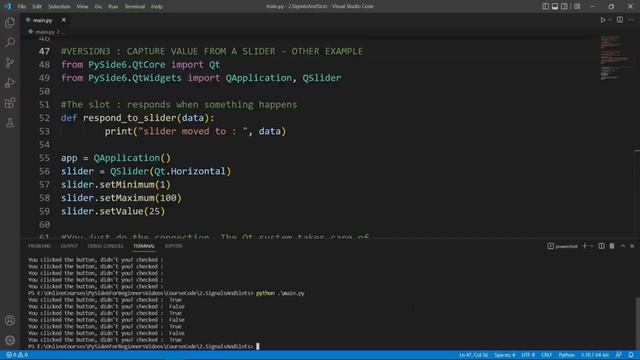Toggle the bottom panel layout icon
Screen dimensions: 640x360
pyautogui.click(x=555, y=7)
